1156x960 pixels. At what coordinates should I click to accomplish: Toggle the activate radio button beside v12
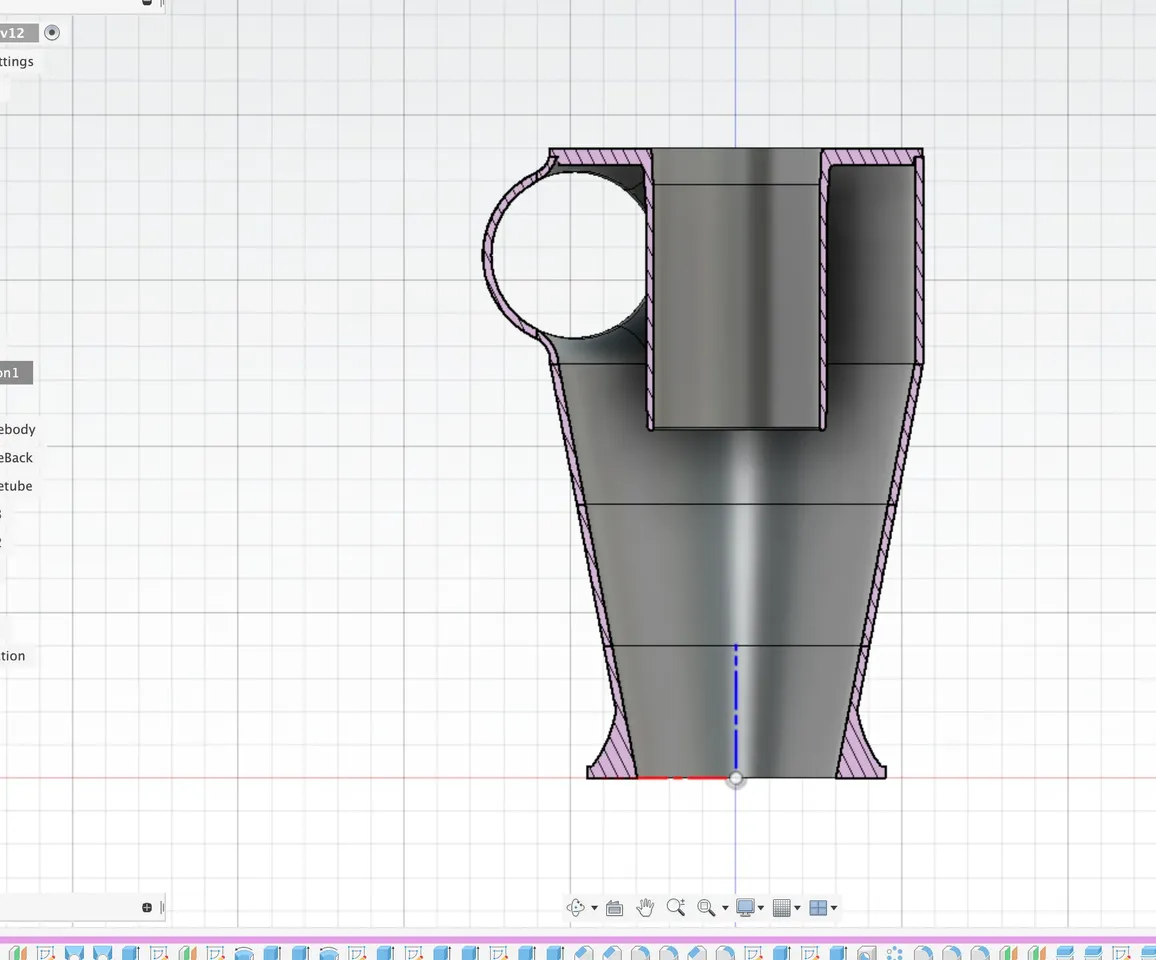(52, 32)
